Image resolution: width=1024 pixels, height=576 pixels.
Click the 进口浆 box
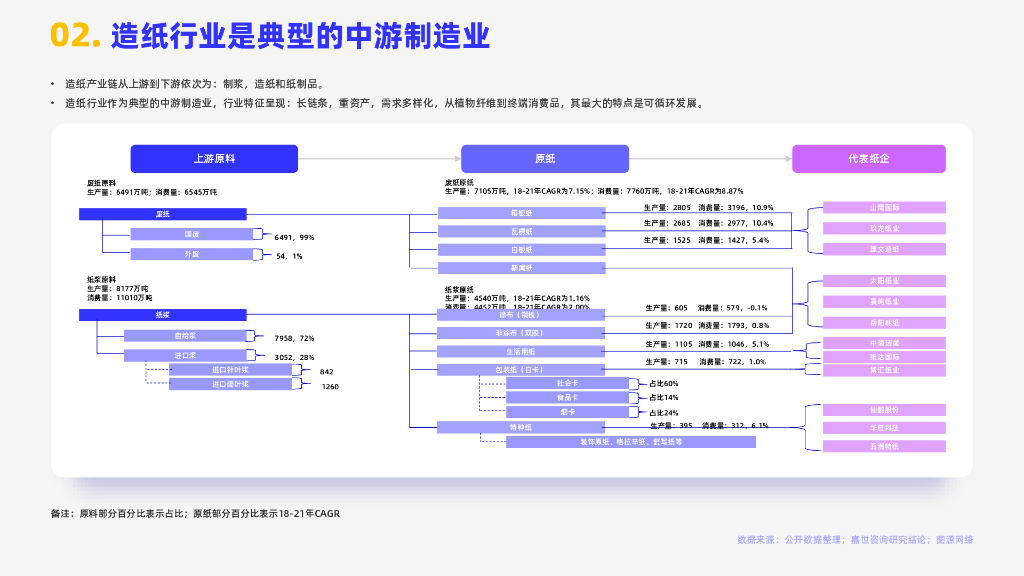tap(184, 355)
